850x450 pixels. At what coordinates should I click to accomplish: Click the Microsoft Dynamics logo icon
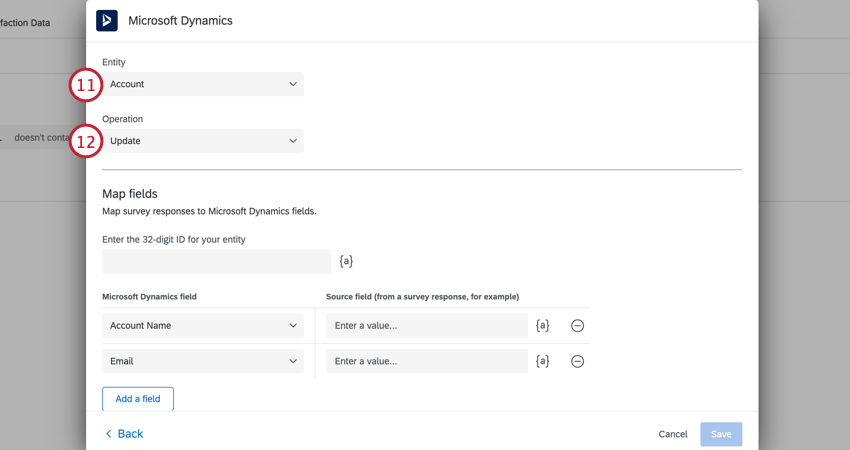point(107,20)
